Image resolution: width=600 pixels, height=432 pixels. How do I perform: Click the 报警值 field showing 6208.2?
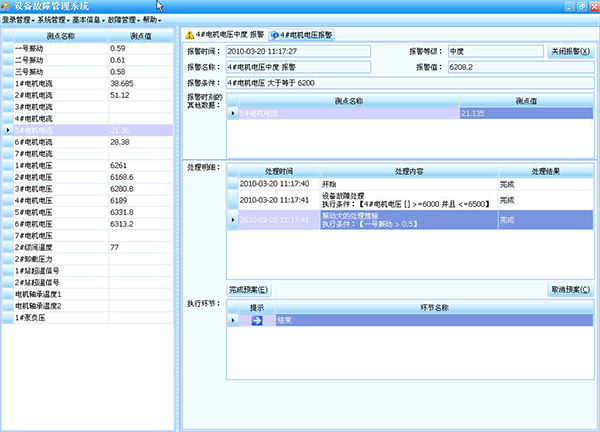(521, 67)
